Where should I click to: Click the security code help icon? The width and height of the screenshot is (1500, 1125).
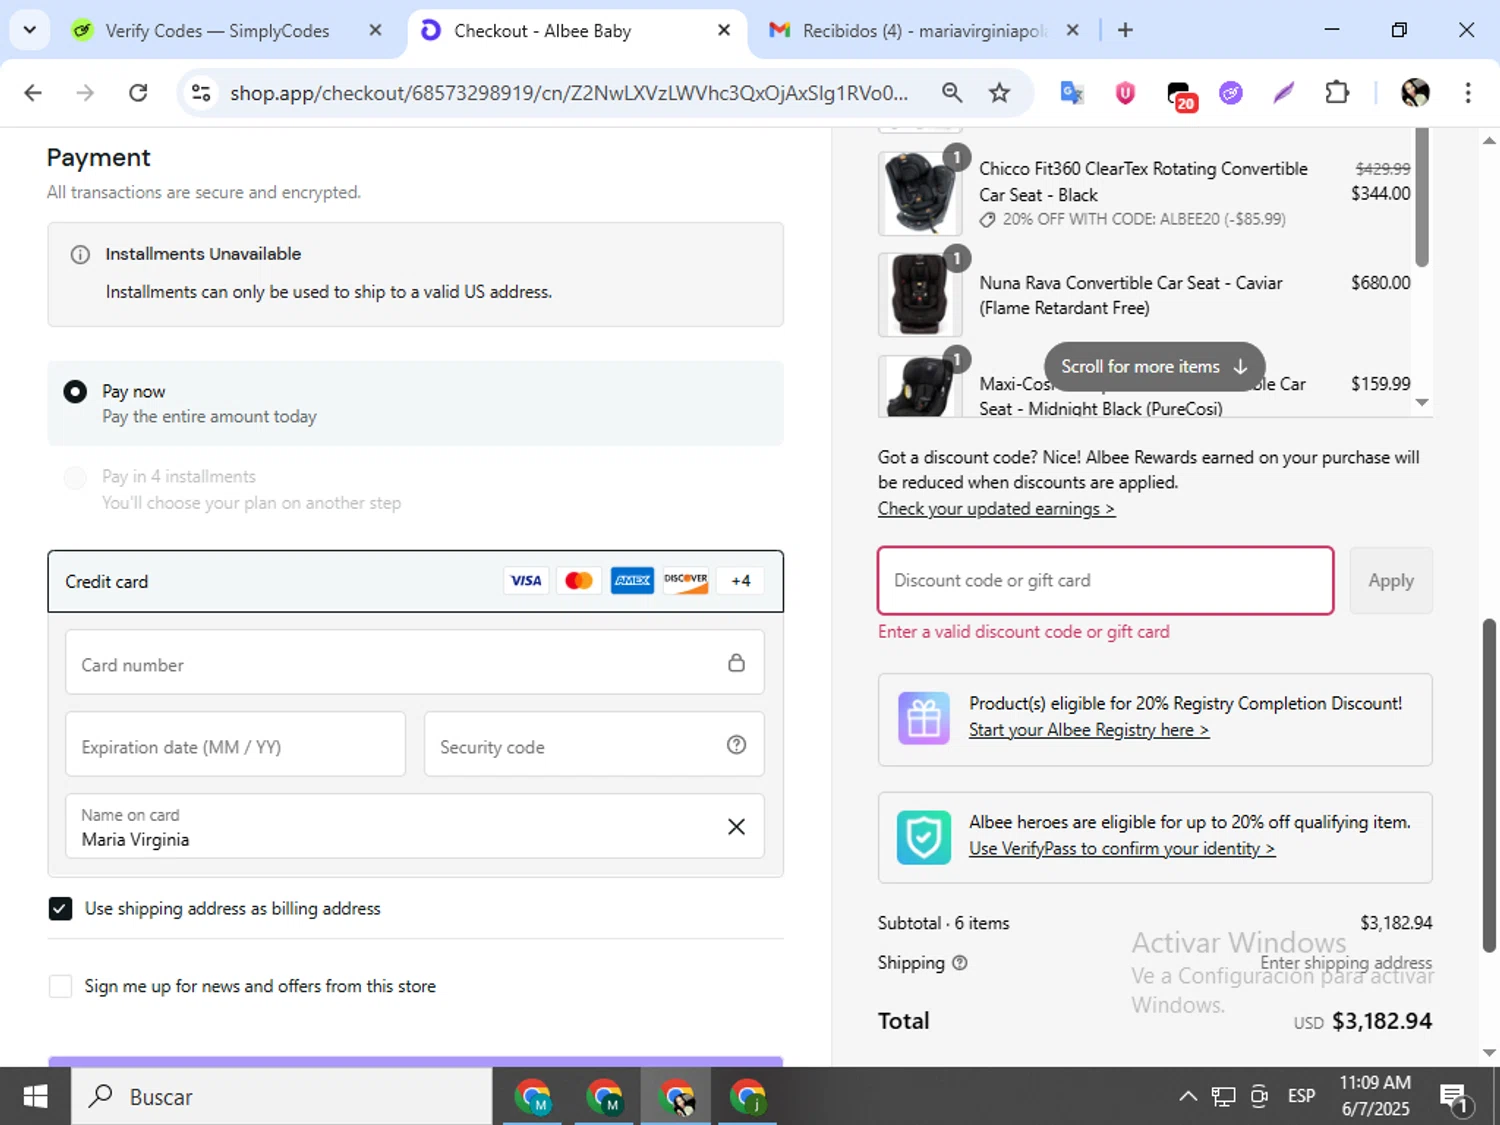click(736, 745)
